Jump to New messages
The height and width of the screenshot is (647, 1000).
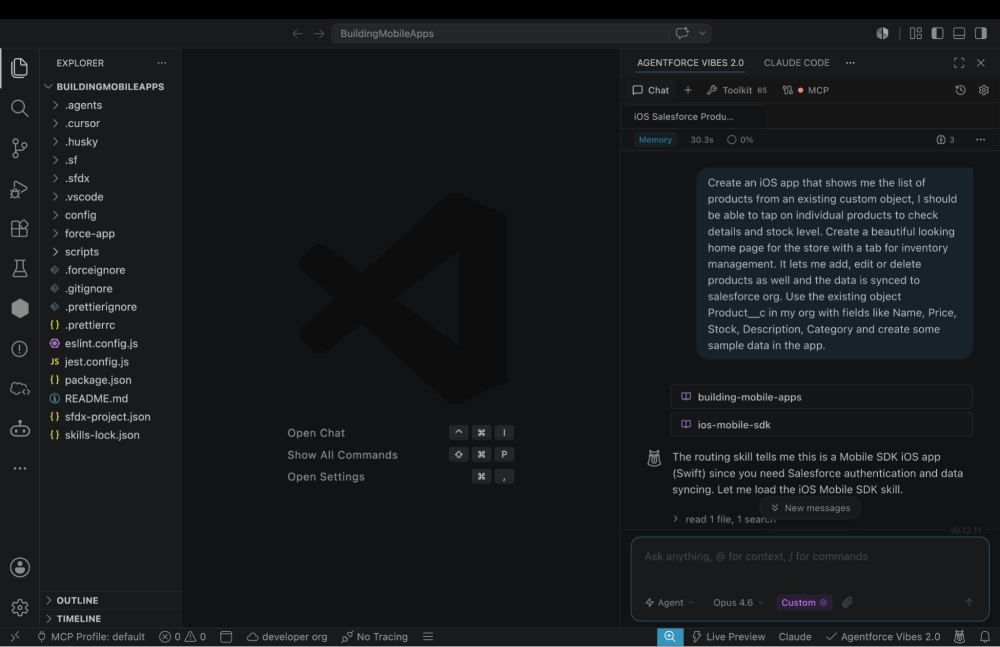pyautogui.click(x=810, y=508)
